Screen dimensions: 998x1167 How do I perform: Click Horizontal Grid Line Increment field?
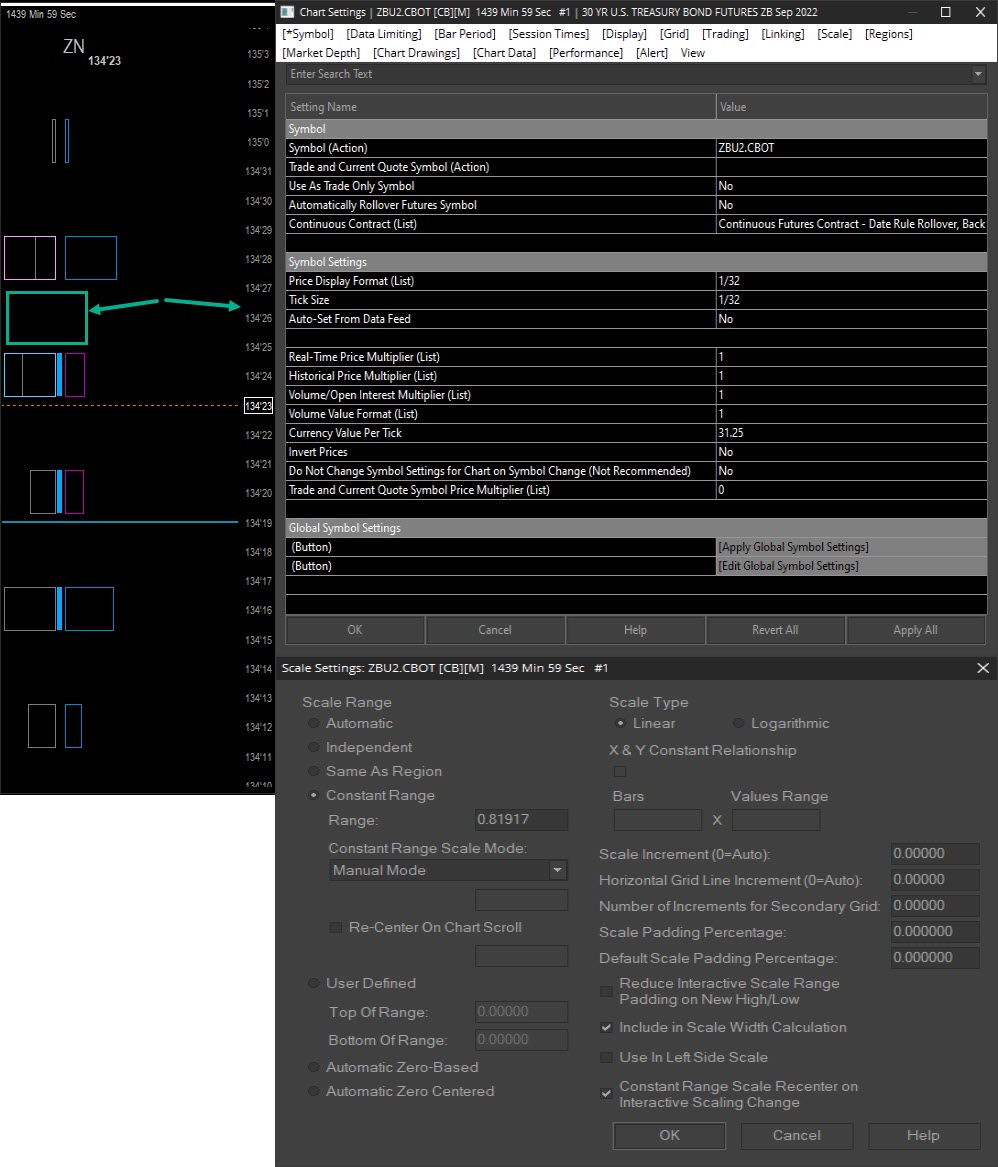click(935, 880)
